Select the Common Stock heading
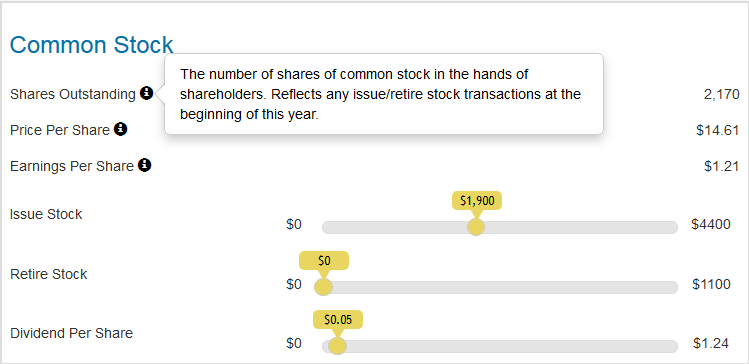This screenshot has width=749, height=364. (91, 45)
